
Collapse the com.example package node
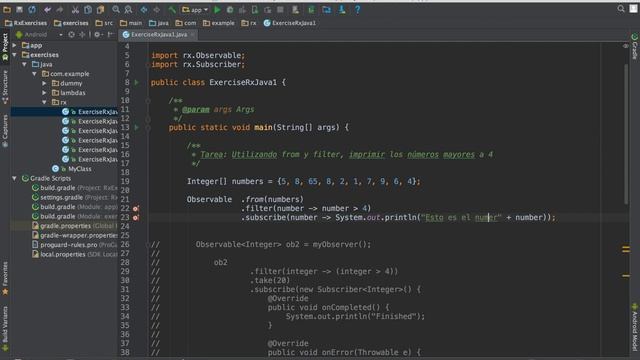pyautogui.click(x=34, y=74)
